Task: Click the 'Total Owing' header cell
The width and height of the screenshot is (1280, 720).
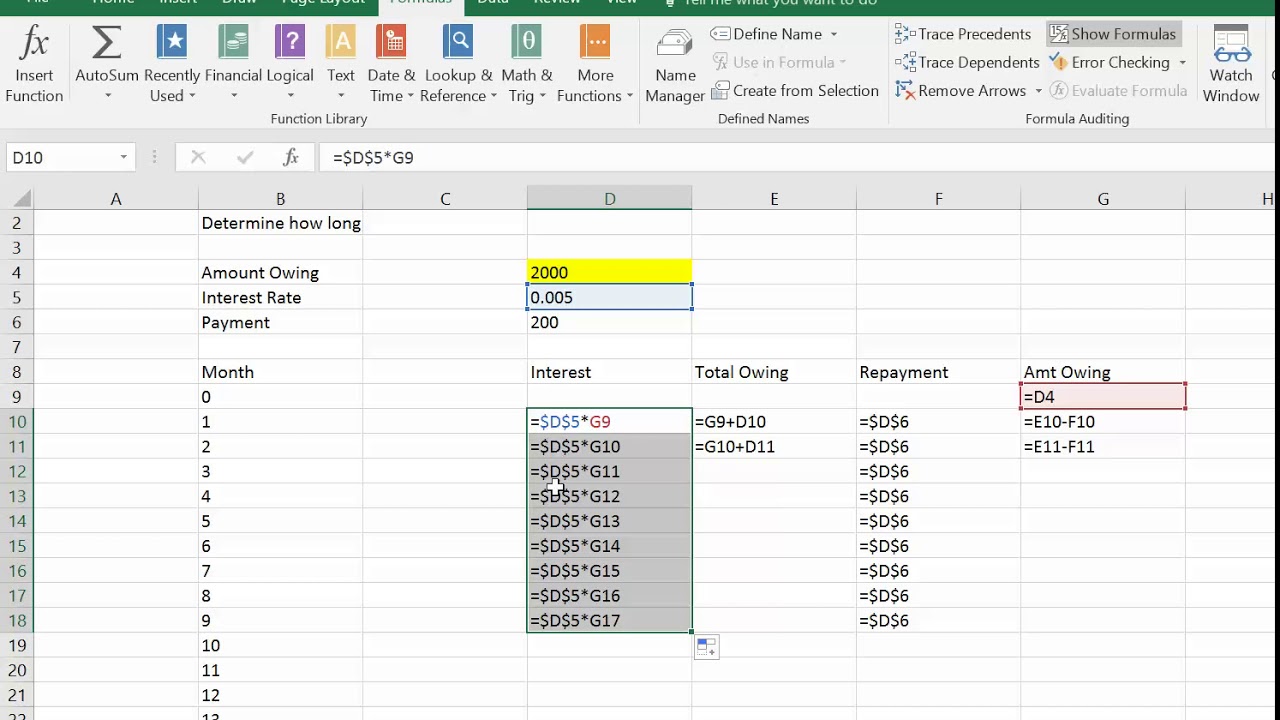Action: 774,372
